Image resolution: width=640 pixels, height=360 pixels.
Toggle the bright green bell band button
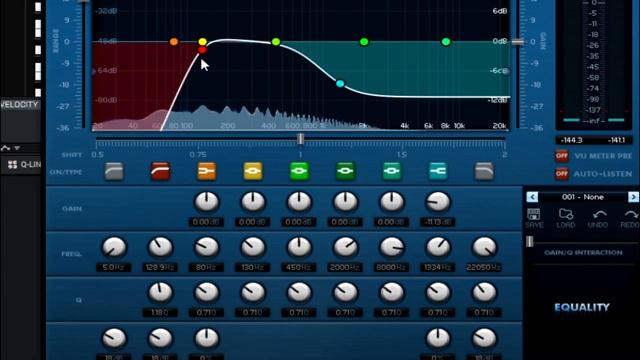coord(299,171)
